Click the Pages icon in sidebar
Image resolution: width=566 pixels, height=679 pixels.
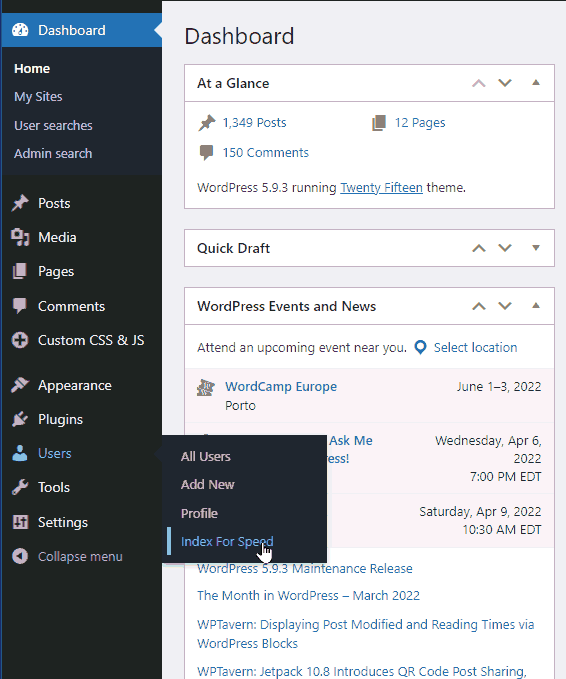point(20,271)
